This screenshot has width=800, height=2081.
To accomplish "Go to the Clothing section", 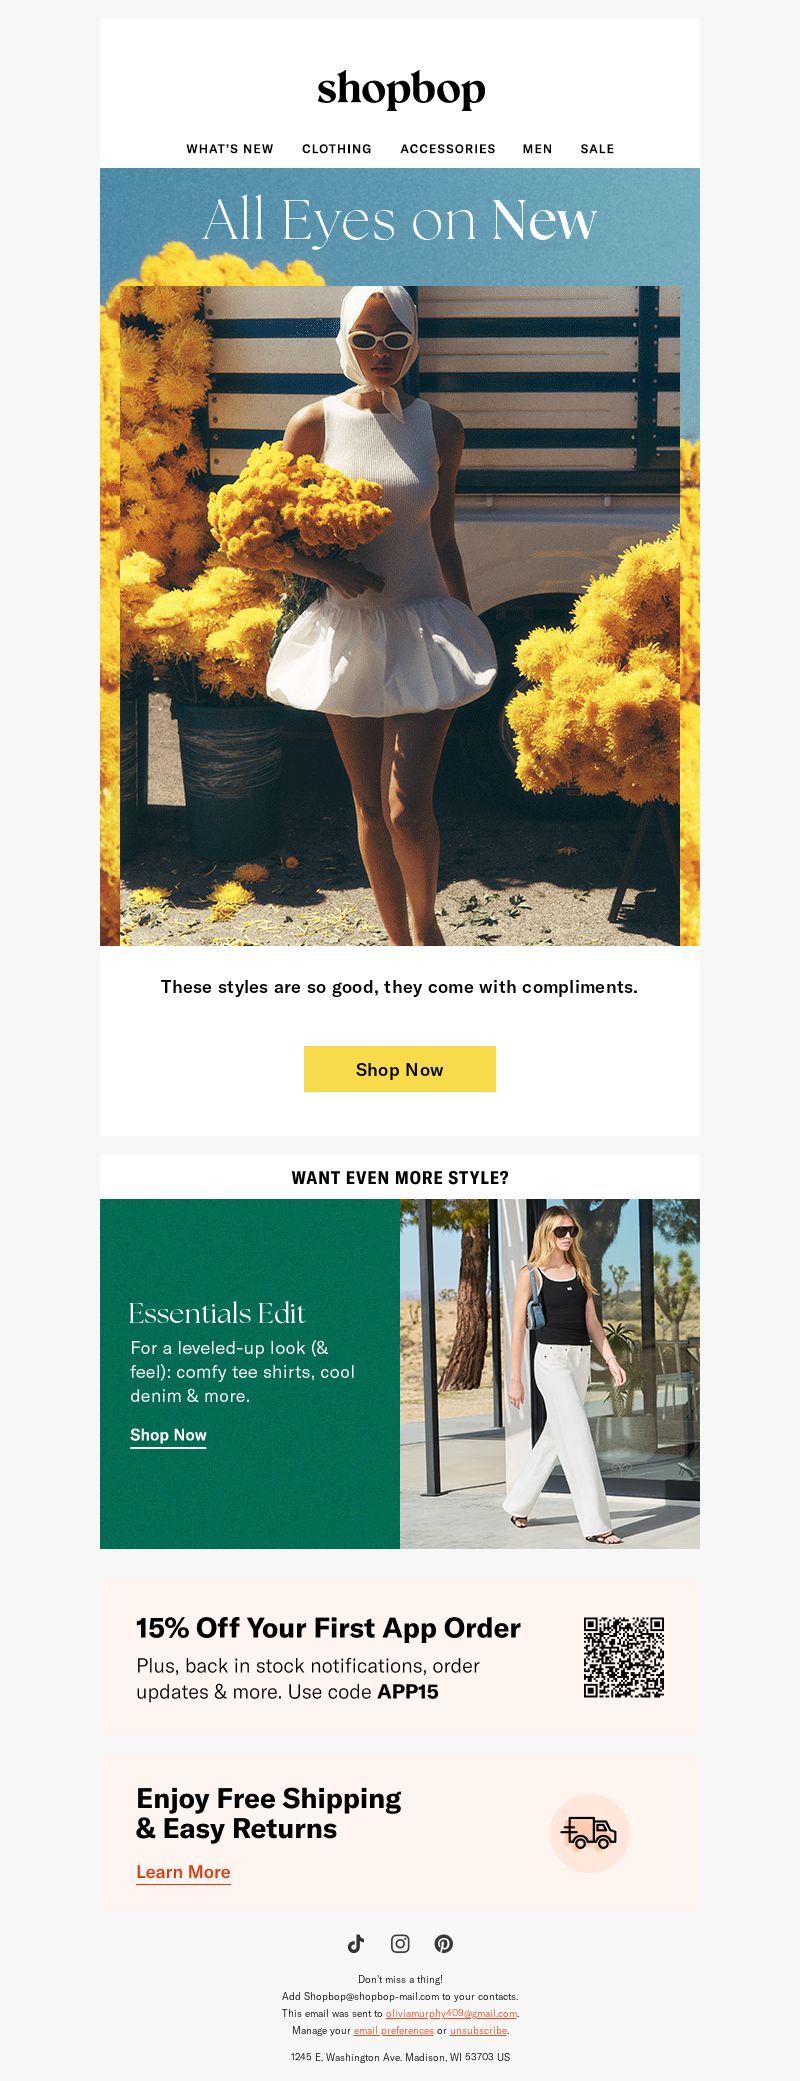I will click(337, 149).
